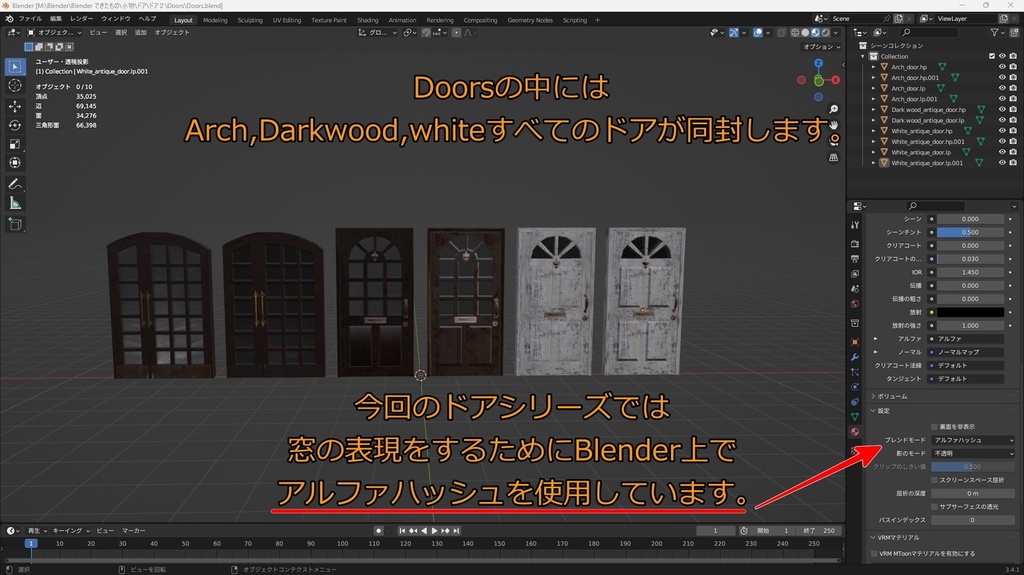1024x575 pixels.
Task: Select the Scale tool
Action: 15,144
